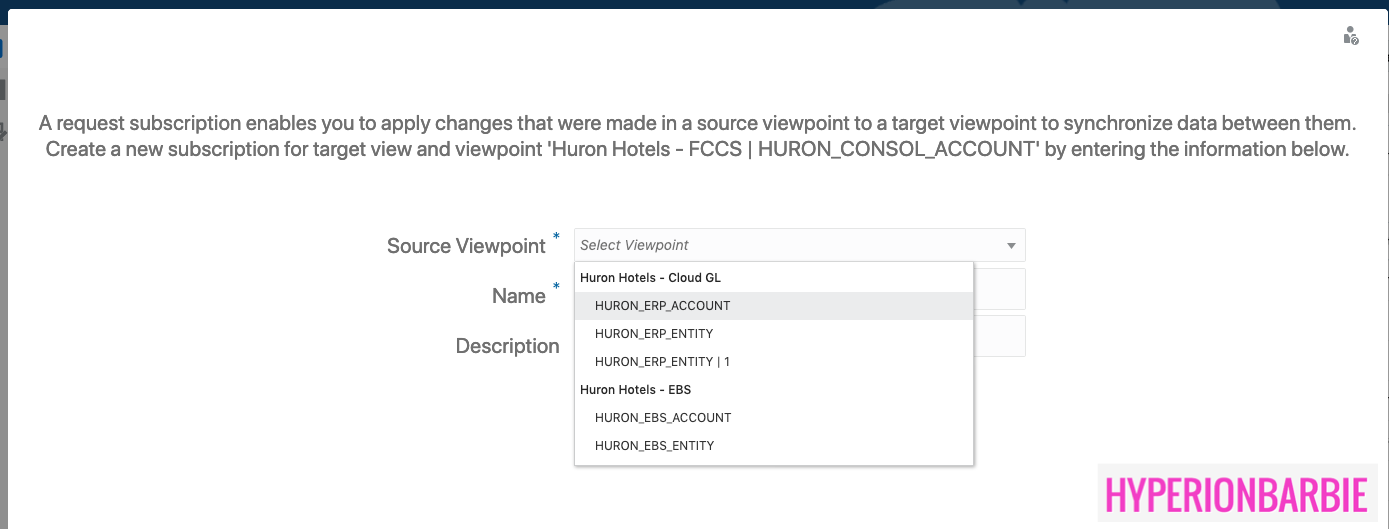Select HURON_ERP_ACCOUNT from the viewpoint list

pos(662,306)
